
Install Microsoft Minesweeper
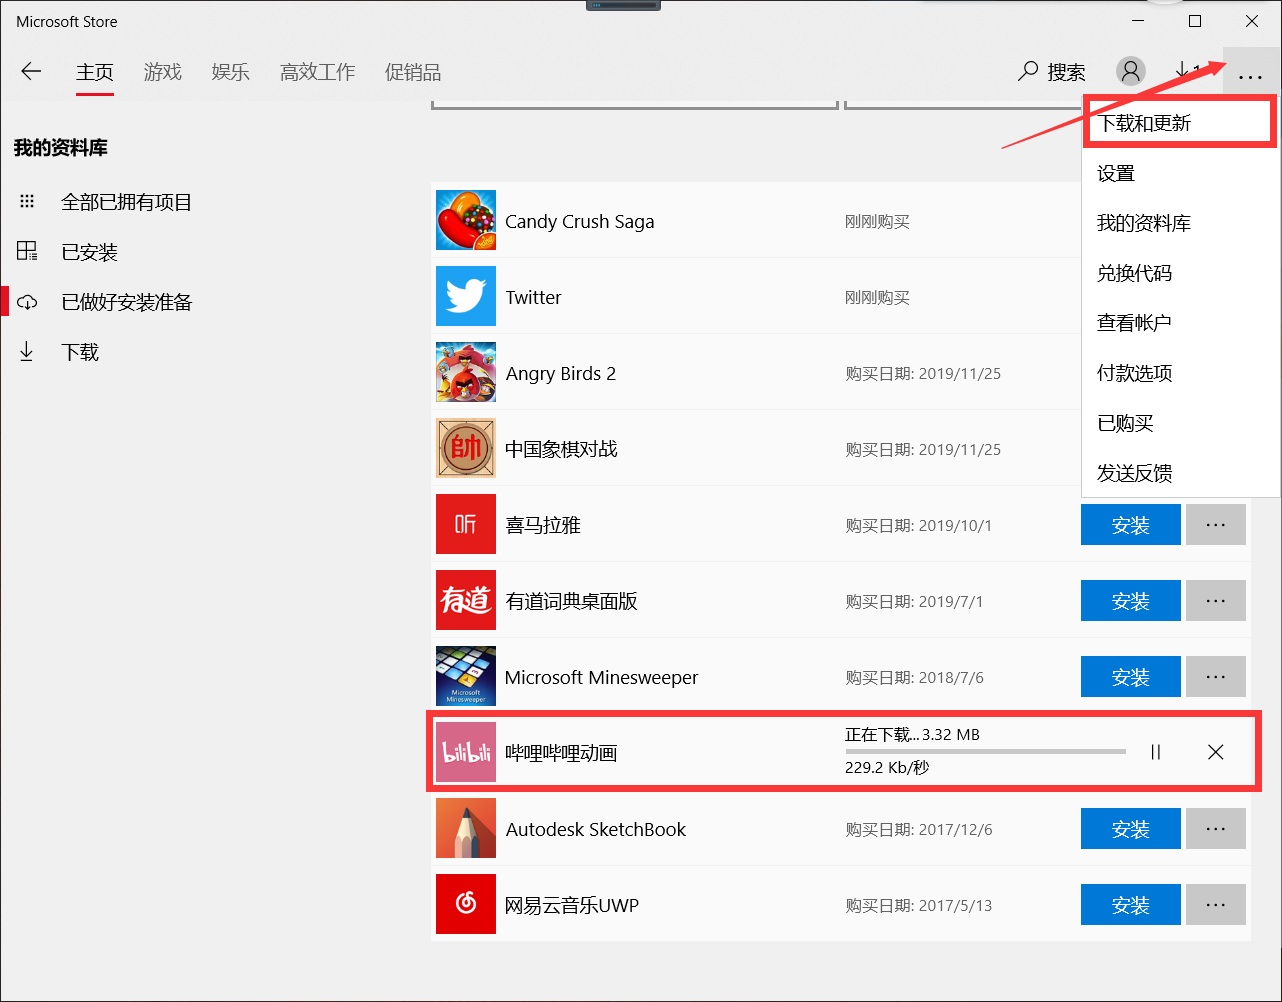1131,676
